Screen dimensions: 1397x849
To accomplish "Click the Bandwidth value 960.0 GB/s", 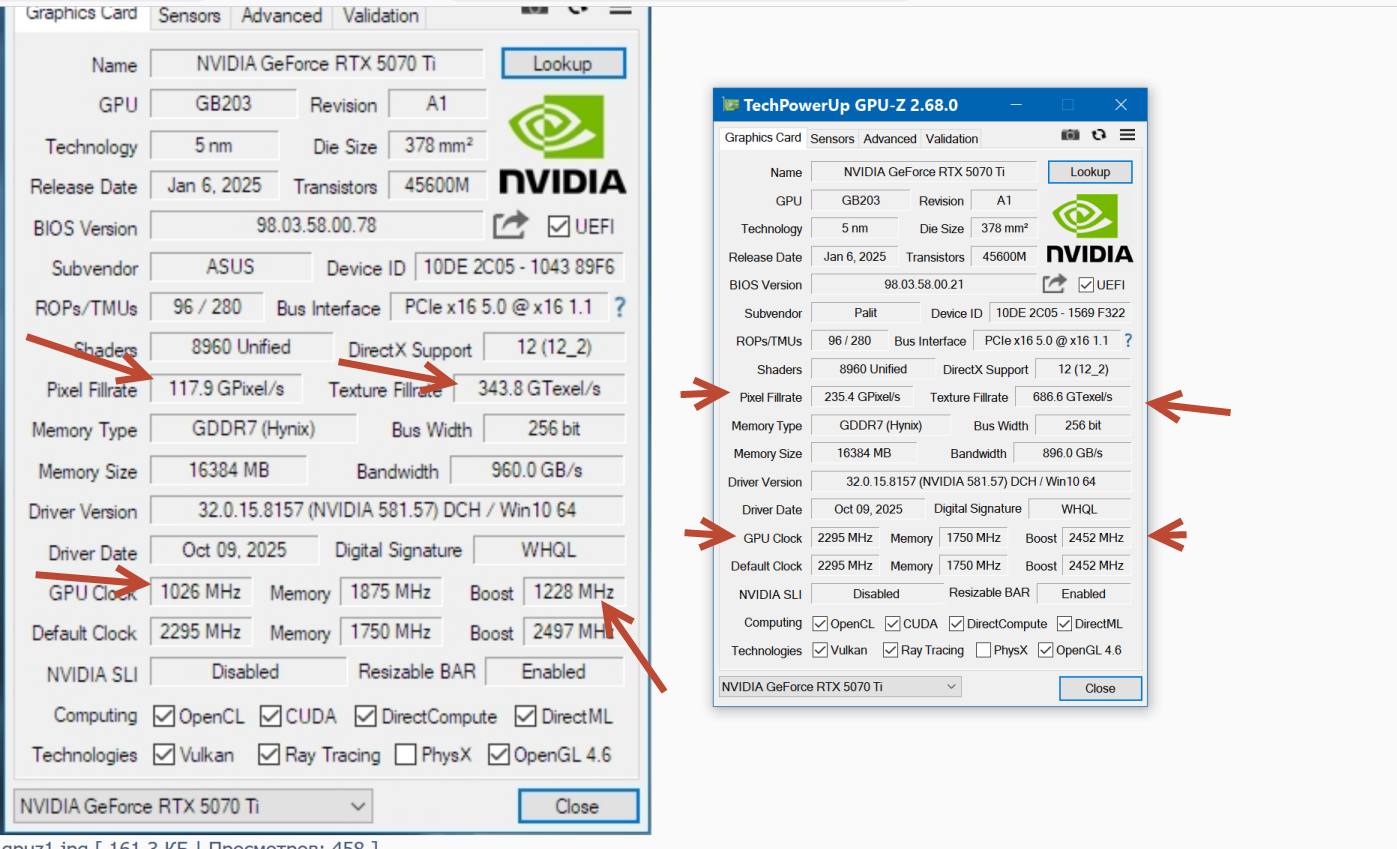I will click(537, 470).
